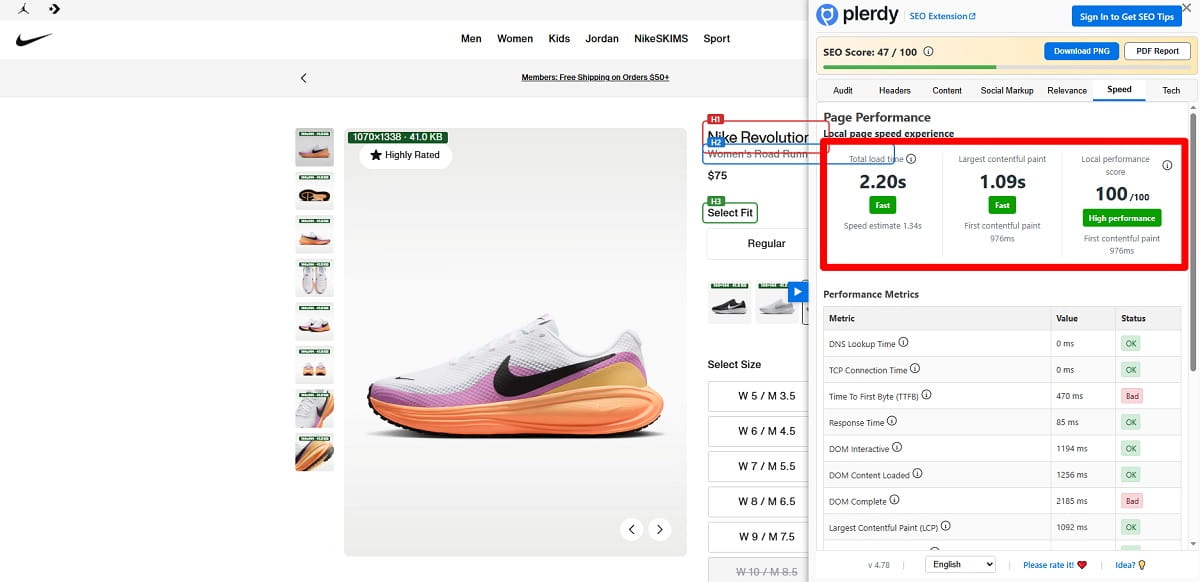Image resolution: width=1200 pixels, height=582 pixels.
Task: Switch to the Audit tab
Action: (843, 90)
